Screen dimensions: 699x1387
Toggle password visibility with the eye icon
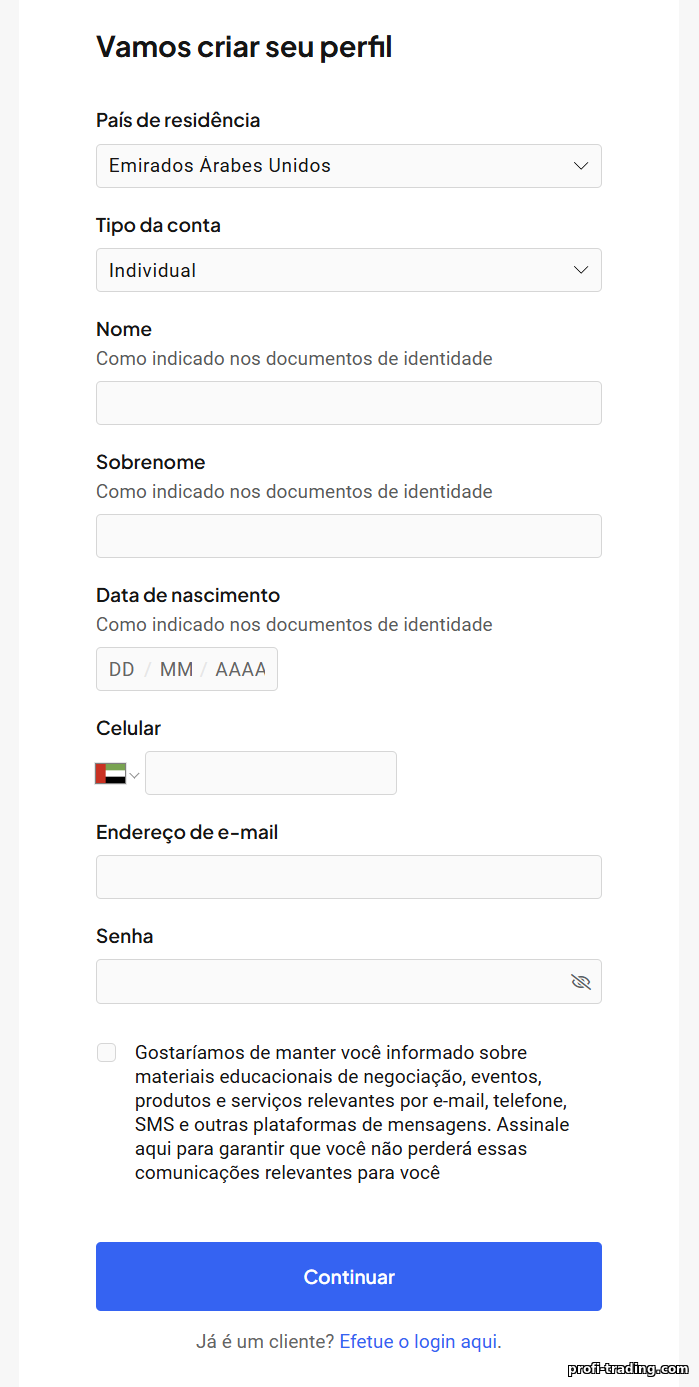coord(581,982)
